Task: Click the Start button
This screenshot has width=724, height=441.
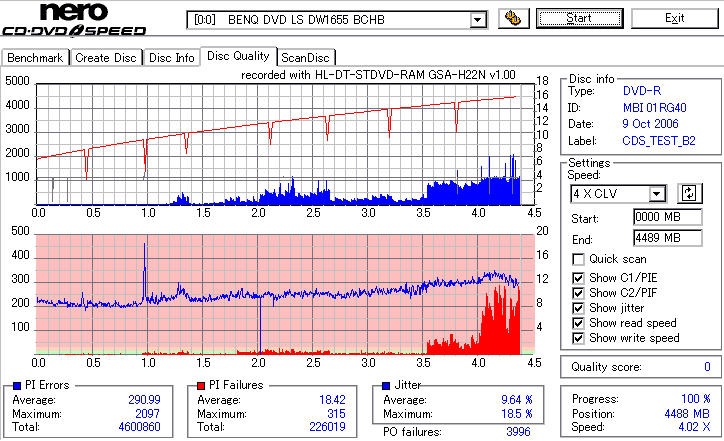Action: [579, 18]
